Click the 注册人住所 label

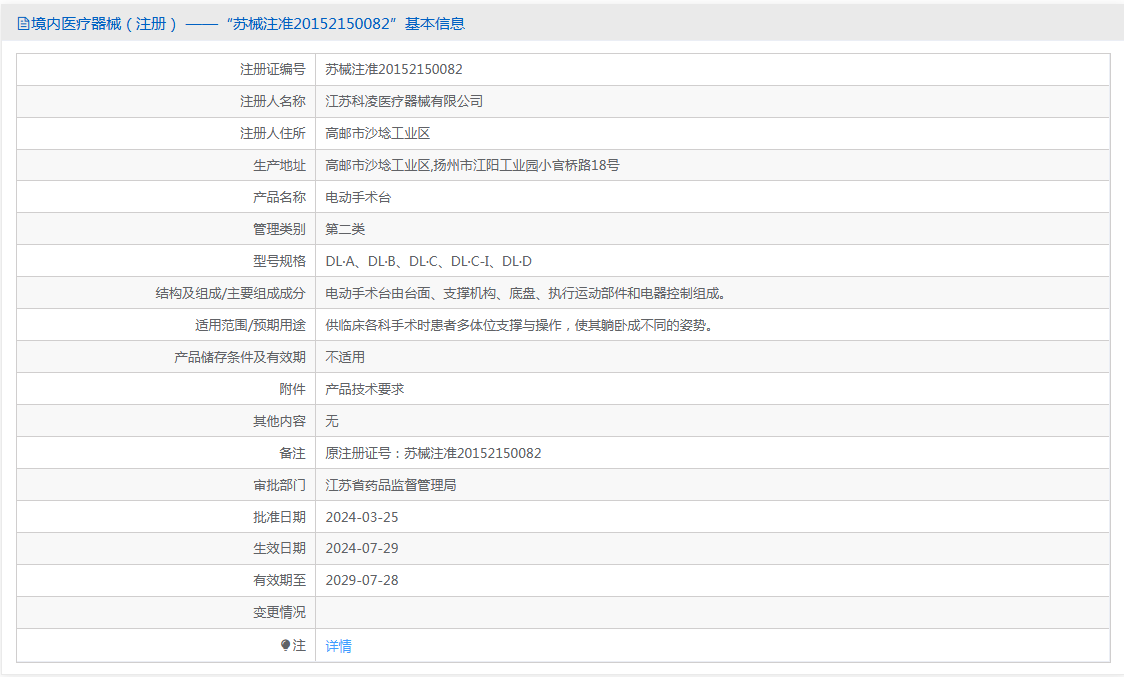pyautogui.click(x=272, y=133)
